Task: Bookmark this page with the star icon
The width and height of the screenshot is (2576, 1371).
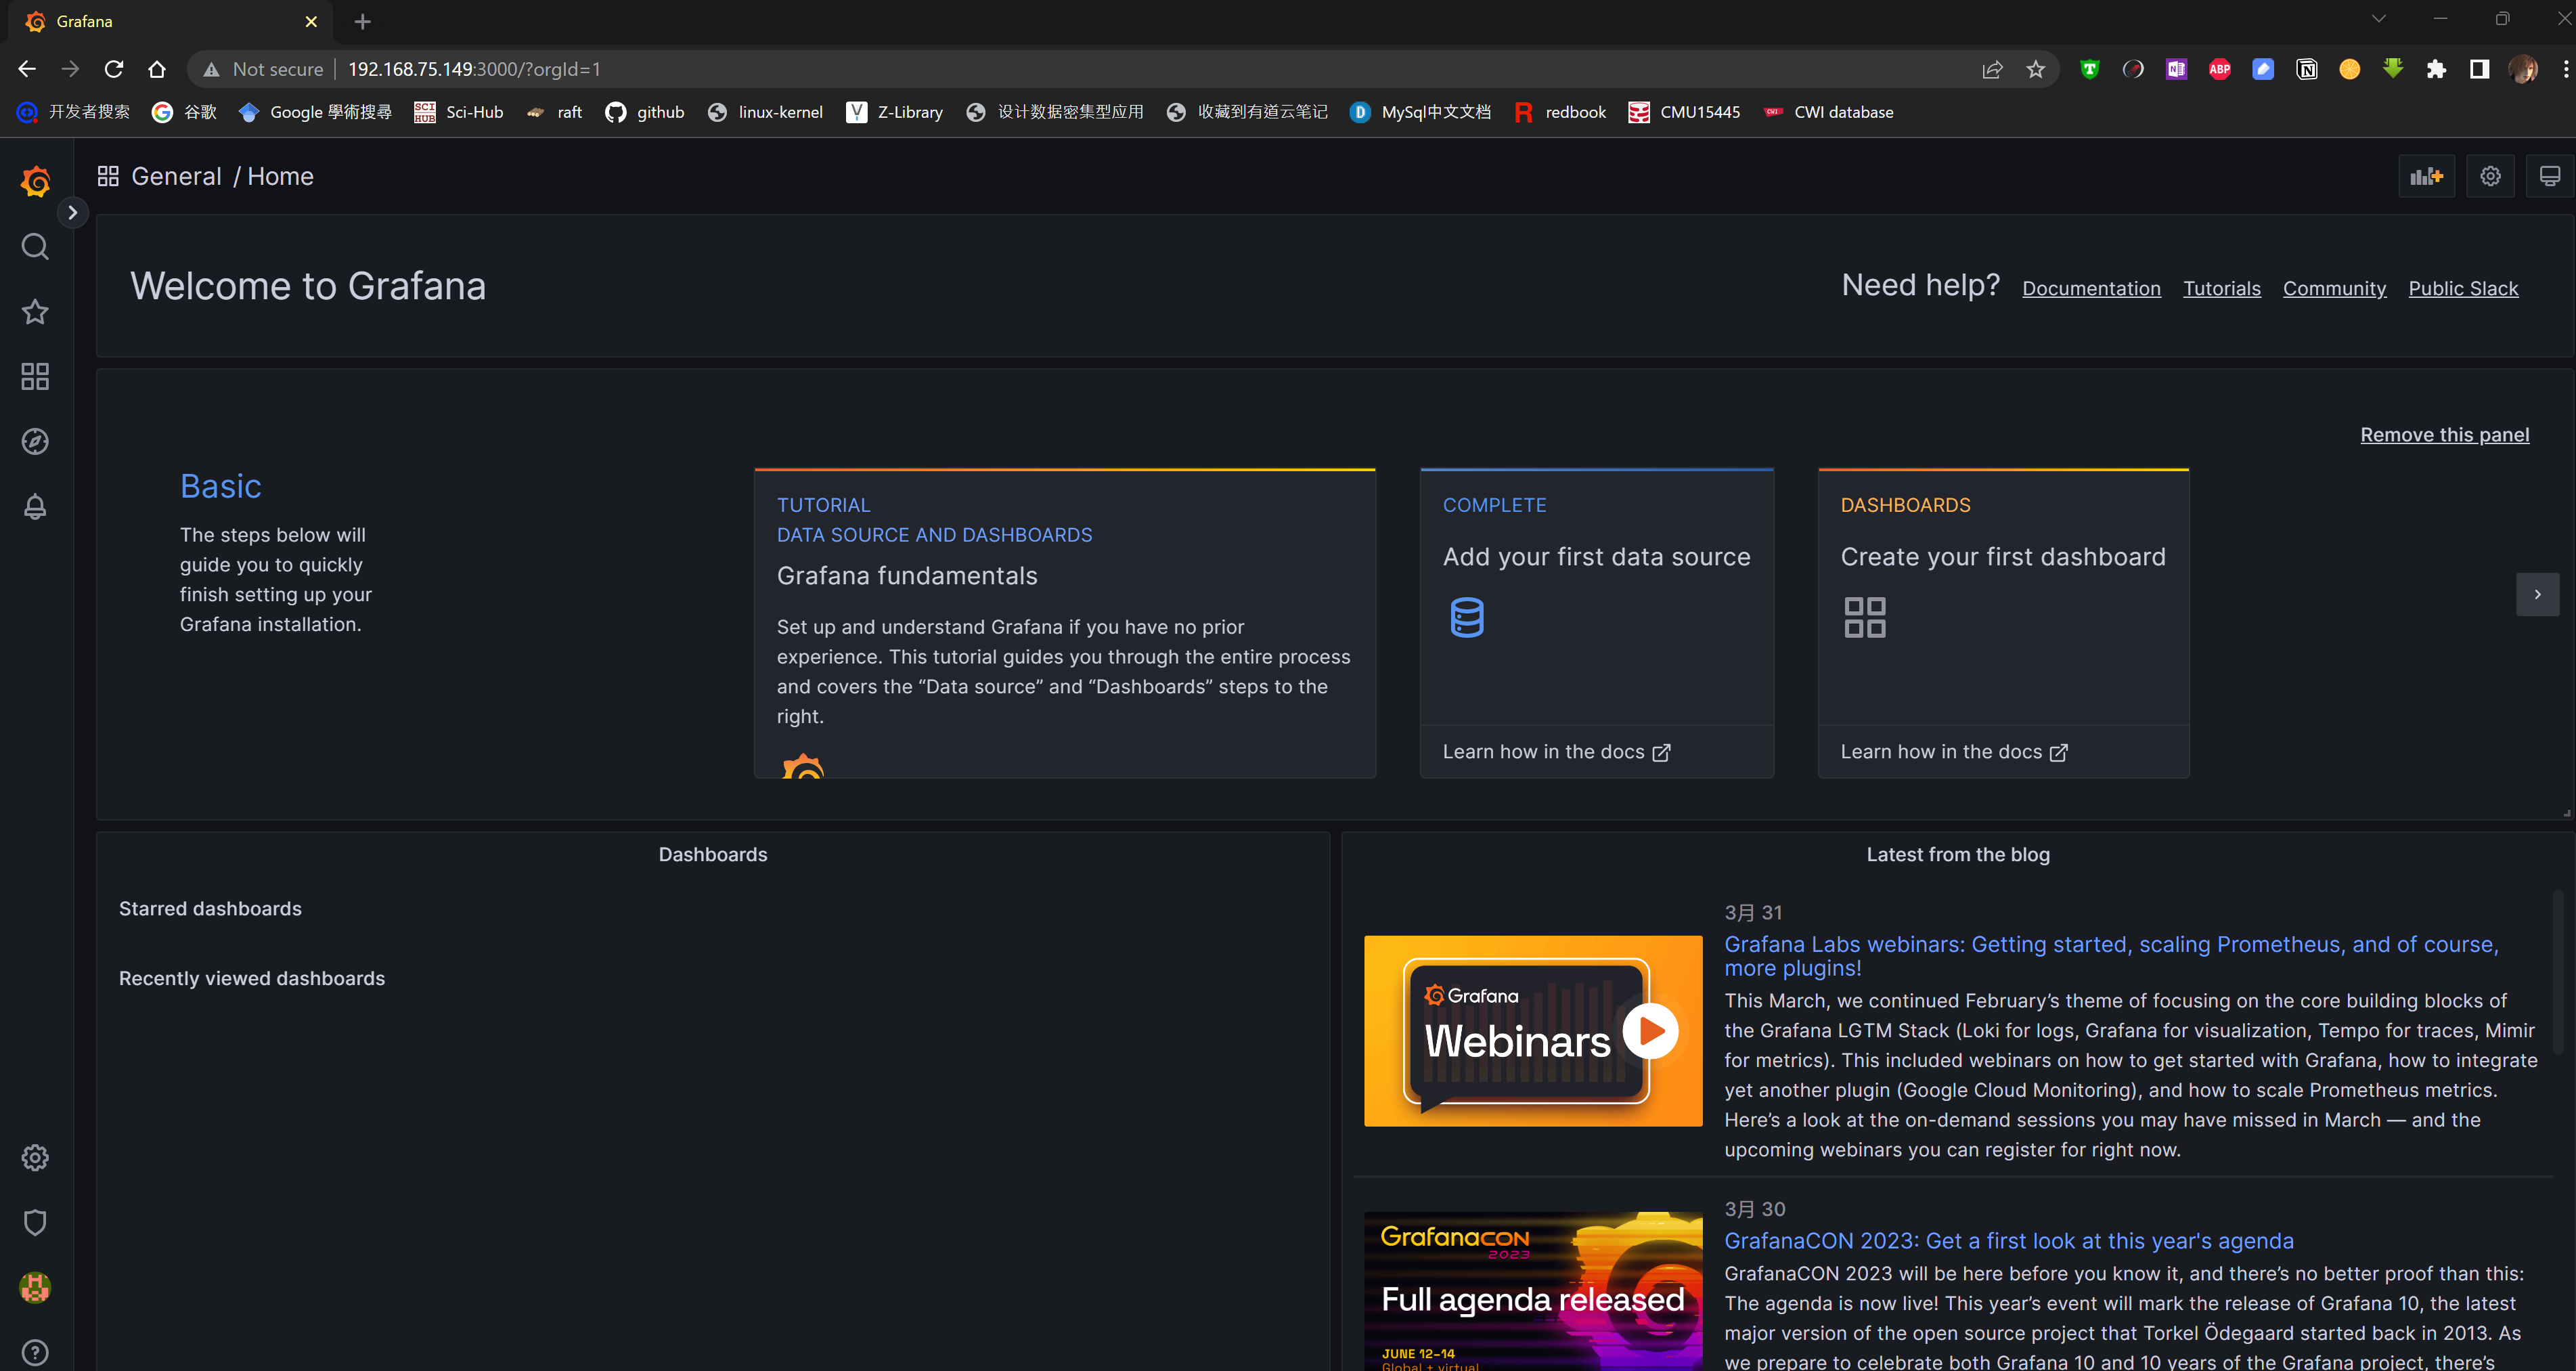Action: [2035, 69]
